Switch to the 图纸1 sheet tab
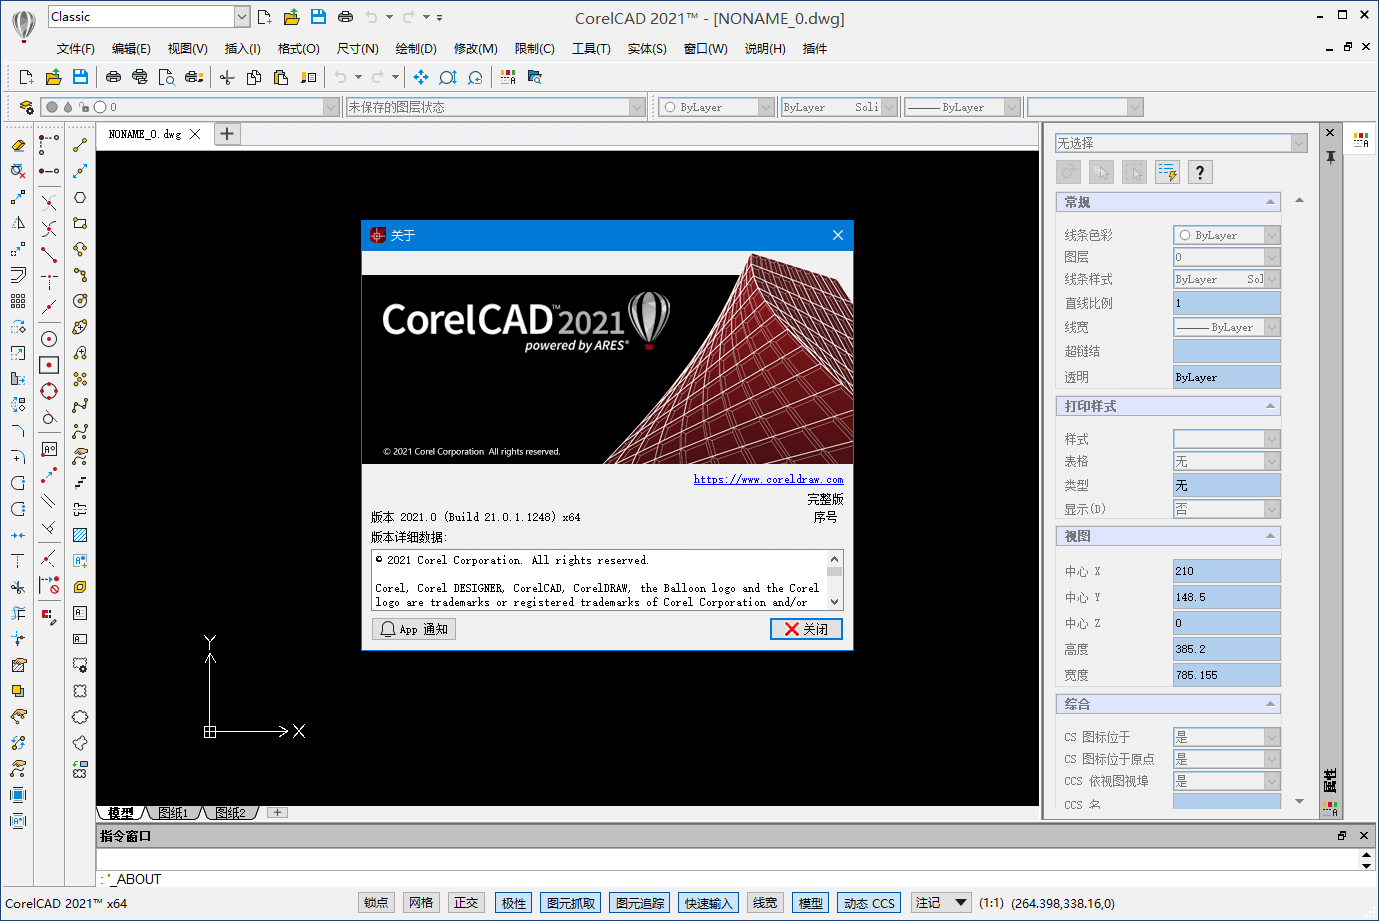 point(173,813)
